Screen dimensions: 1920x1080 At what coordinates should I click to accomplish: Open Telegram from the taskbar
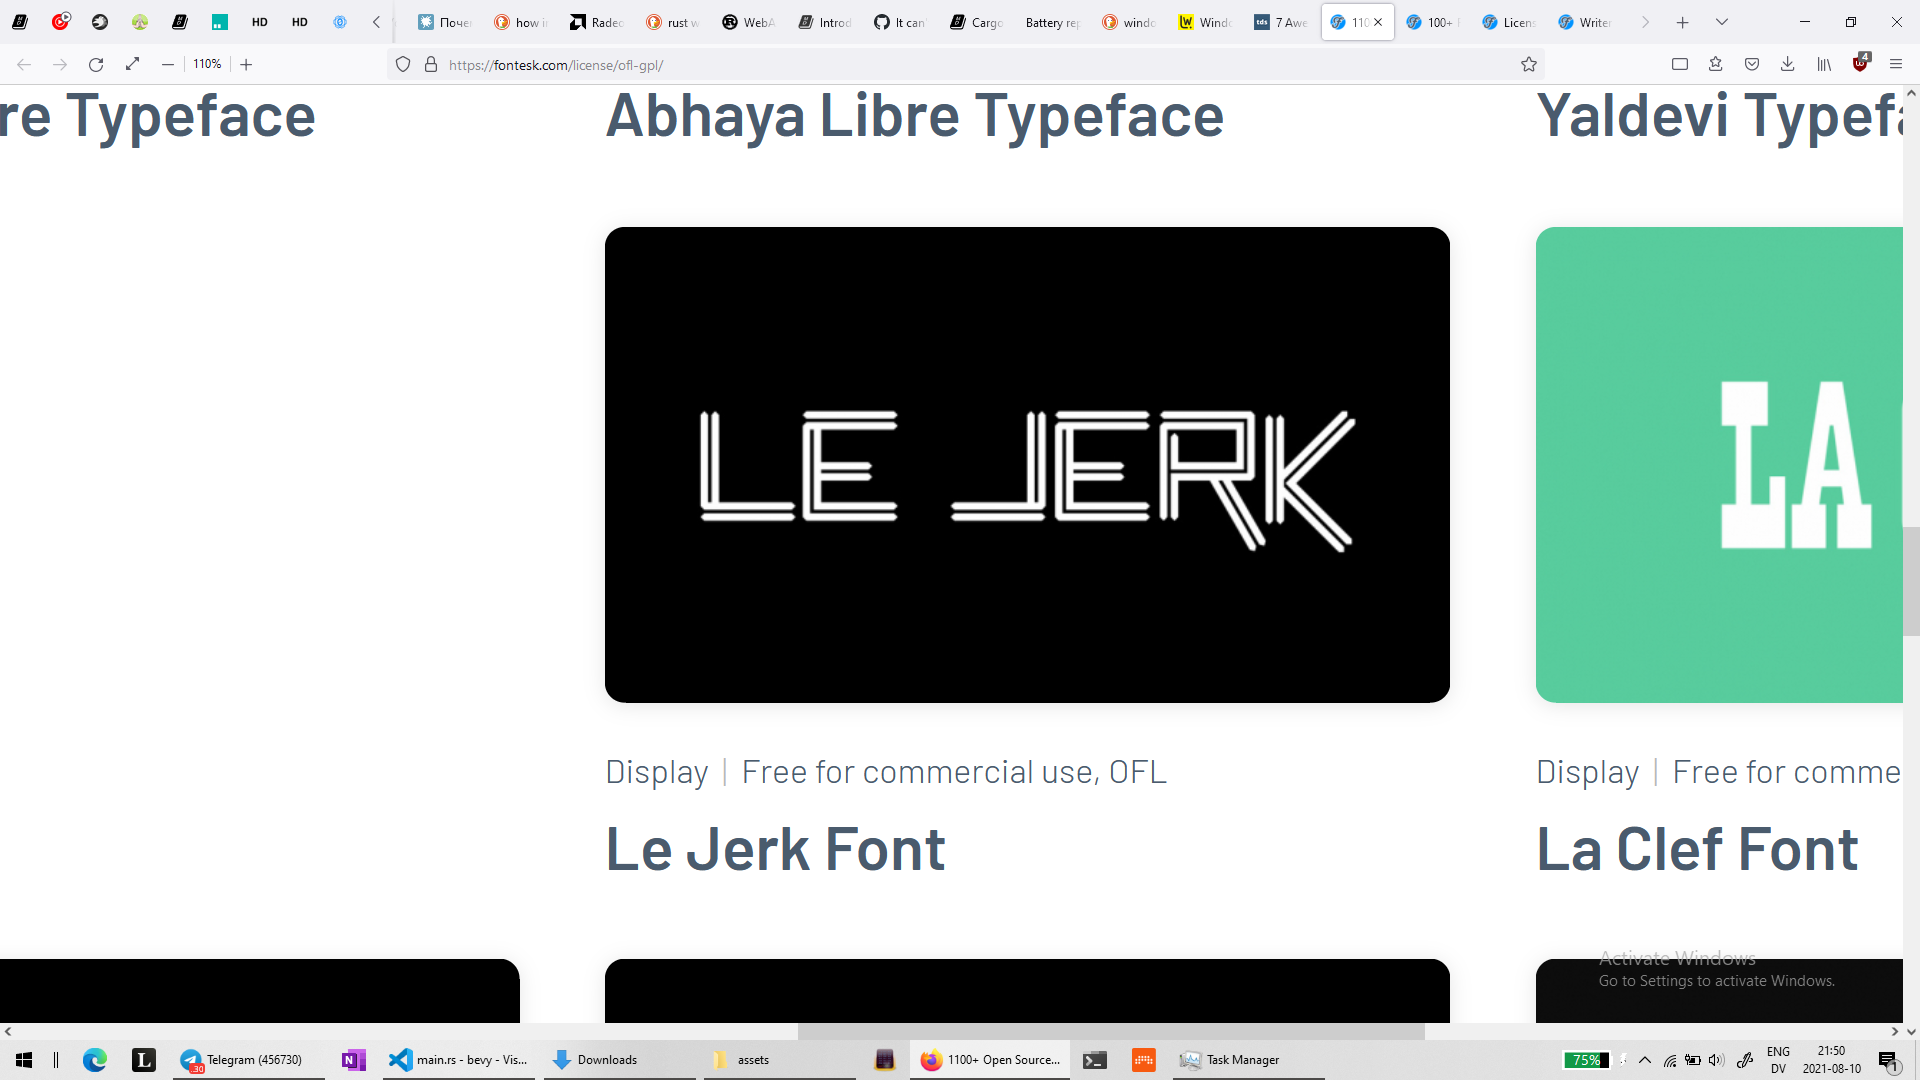tap(249, 1060)
